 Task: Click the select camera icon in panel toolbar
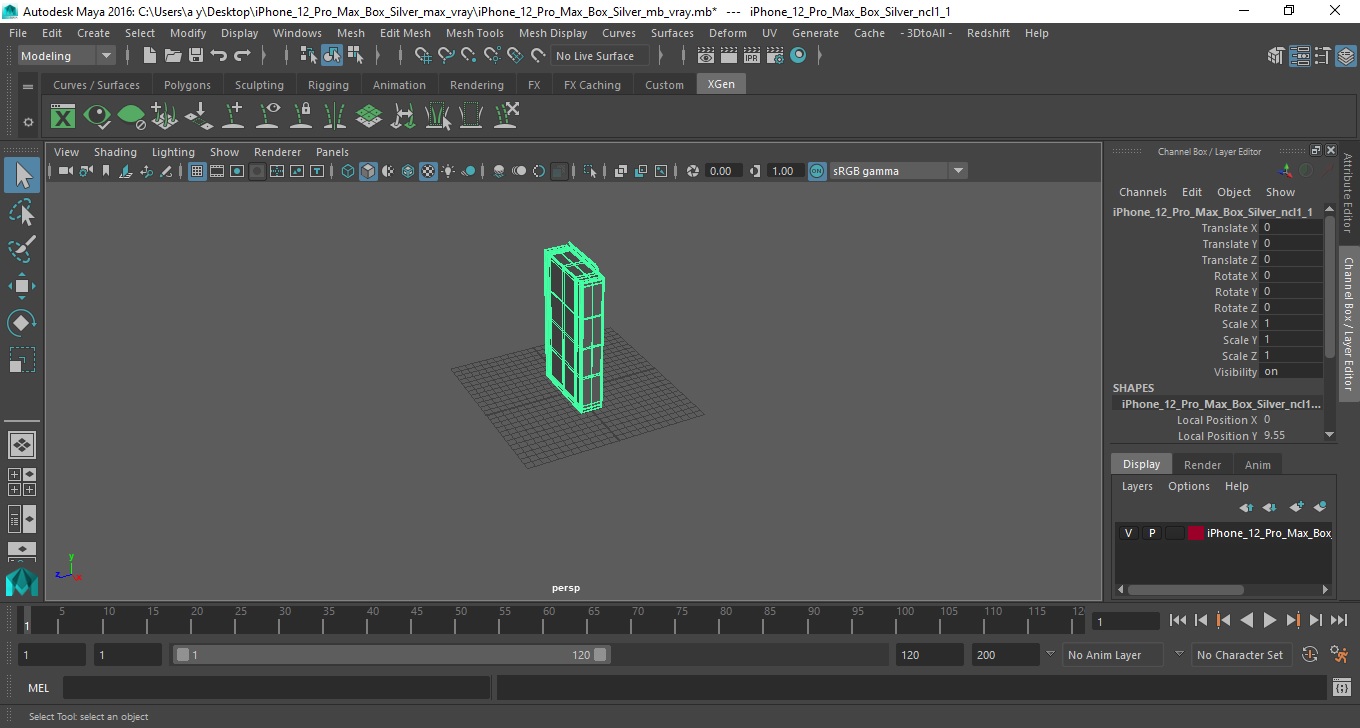65,171
